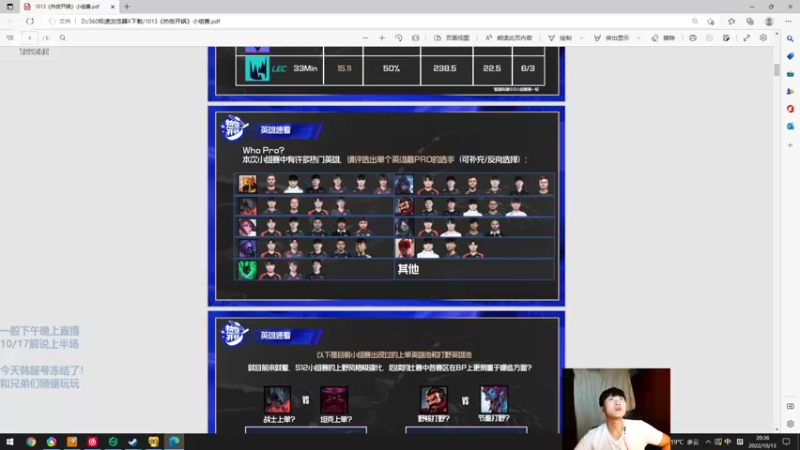
Task: Open the browser settings and more menu
Action: click(788, 21)
